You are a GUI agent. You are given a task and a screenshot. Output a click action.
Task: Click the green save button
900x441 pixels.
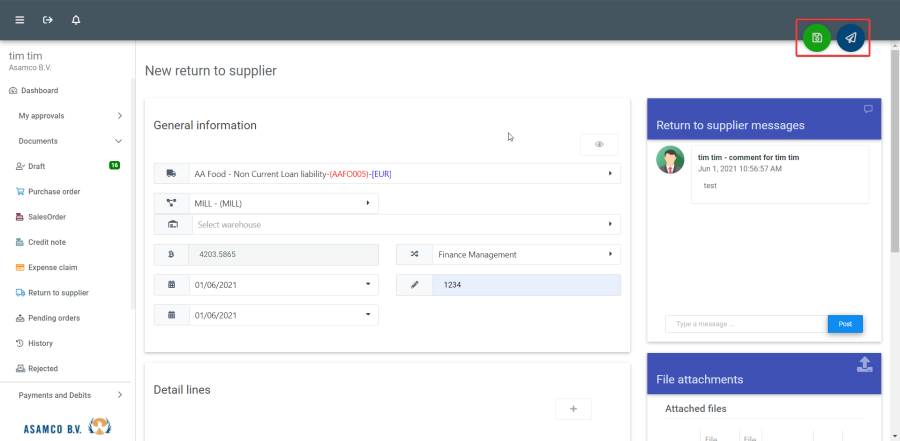coord(817,38)
